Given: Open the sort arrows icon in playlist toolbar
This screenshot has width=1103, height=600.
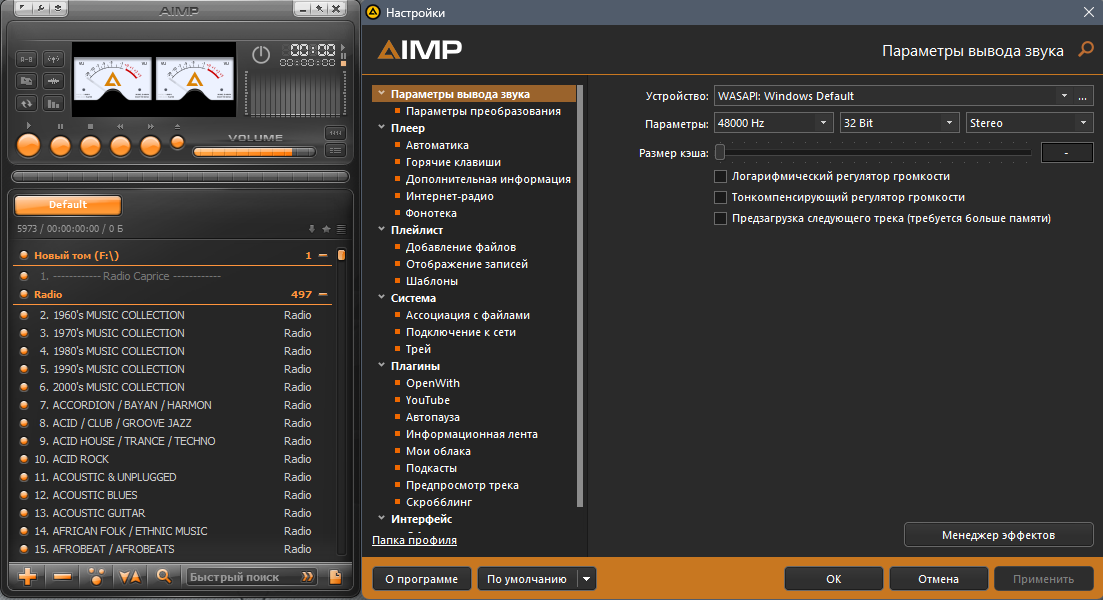Looking at the screenshot, I should [x=130, y=577].
